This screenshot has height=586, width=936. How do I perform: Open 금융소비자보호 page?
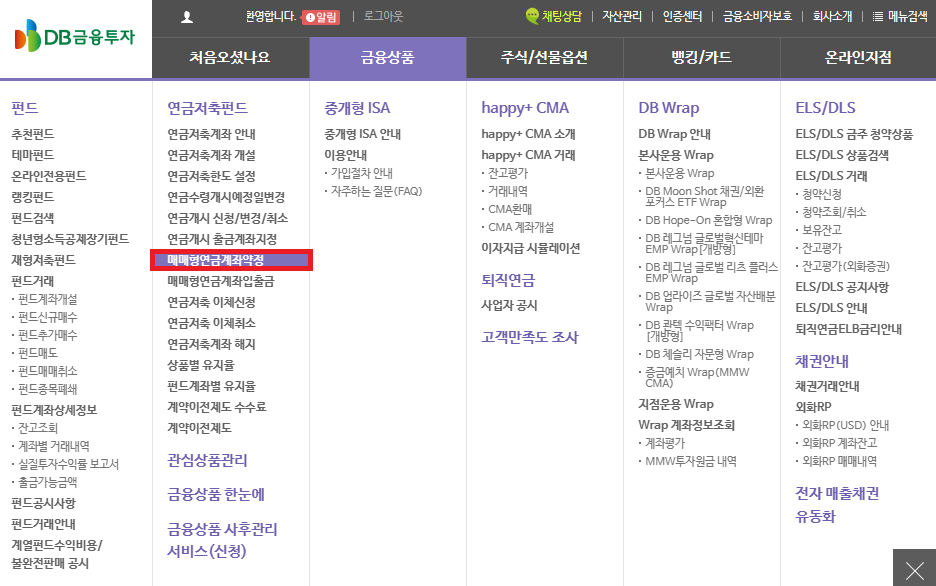(x=757, y=17)
